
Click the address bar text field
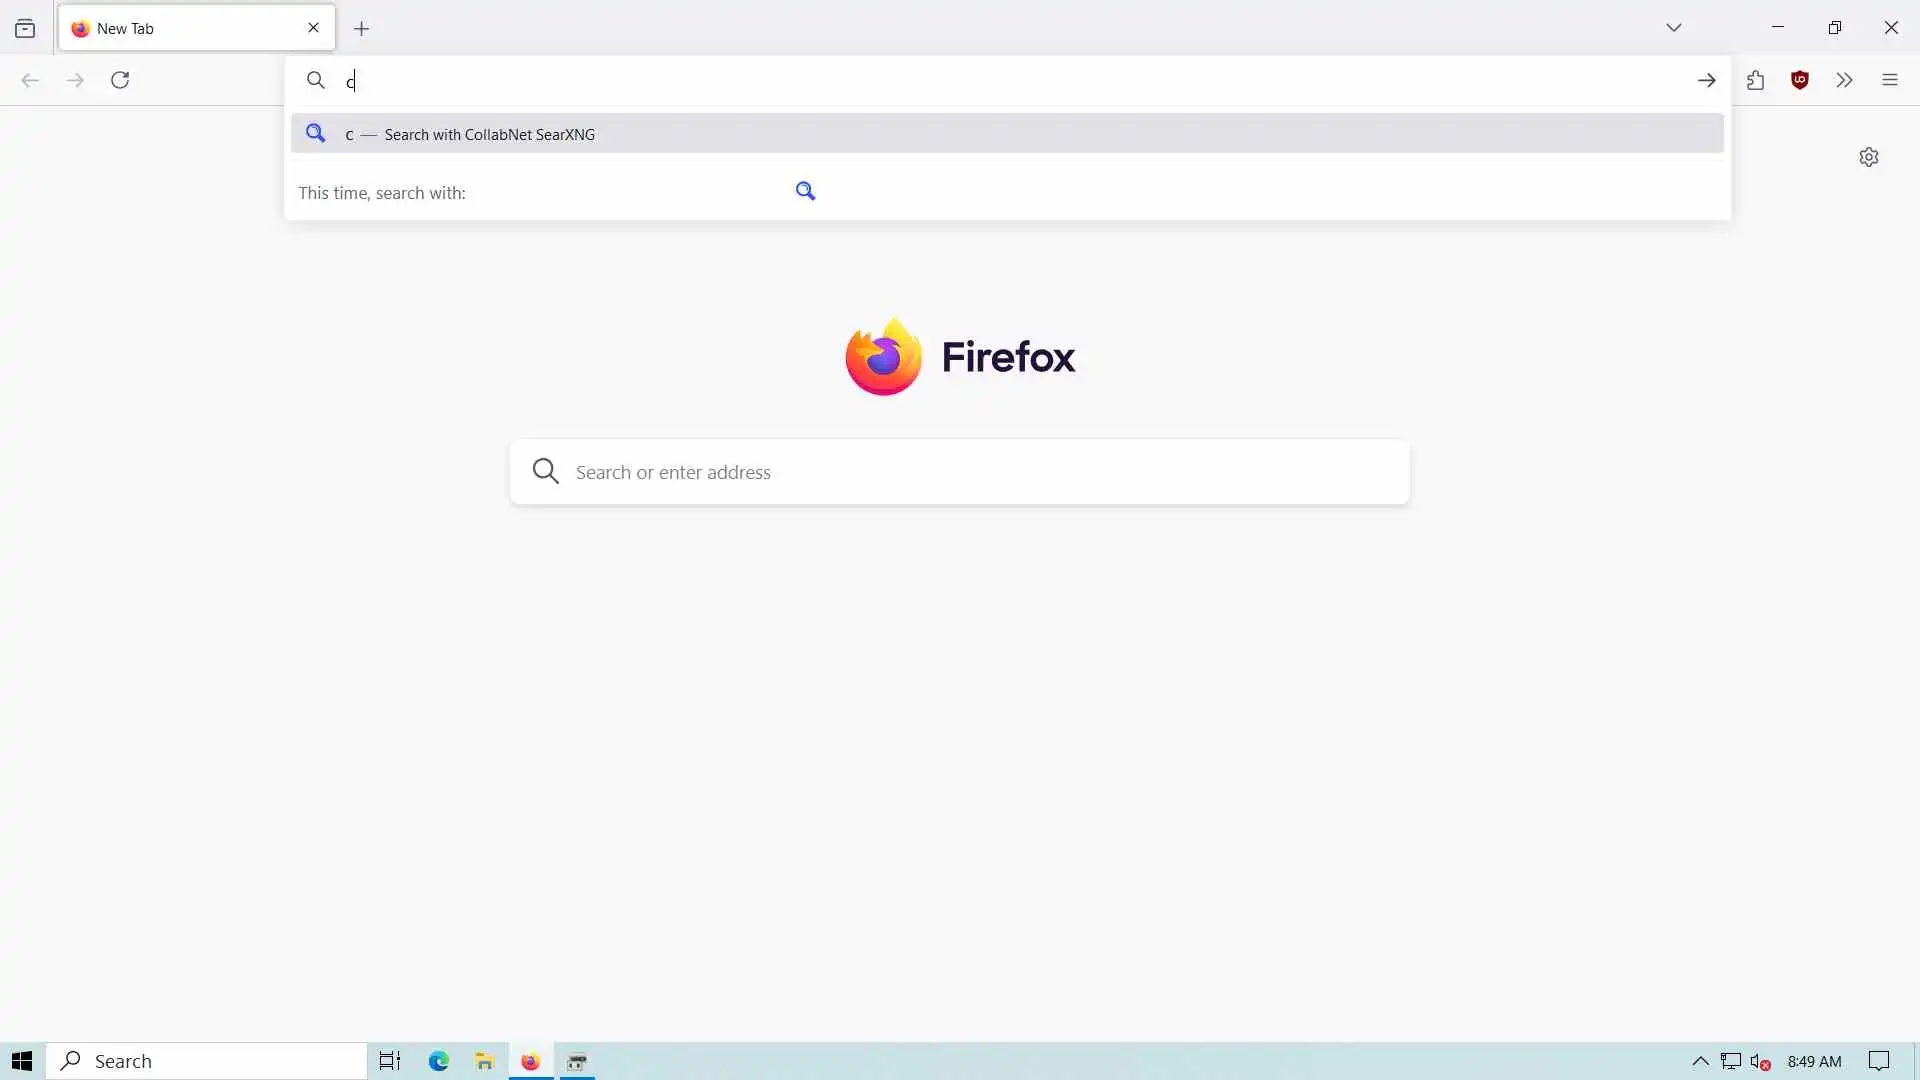(x=1000, y=80)
